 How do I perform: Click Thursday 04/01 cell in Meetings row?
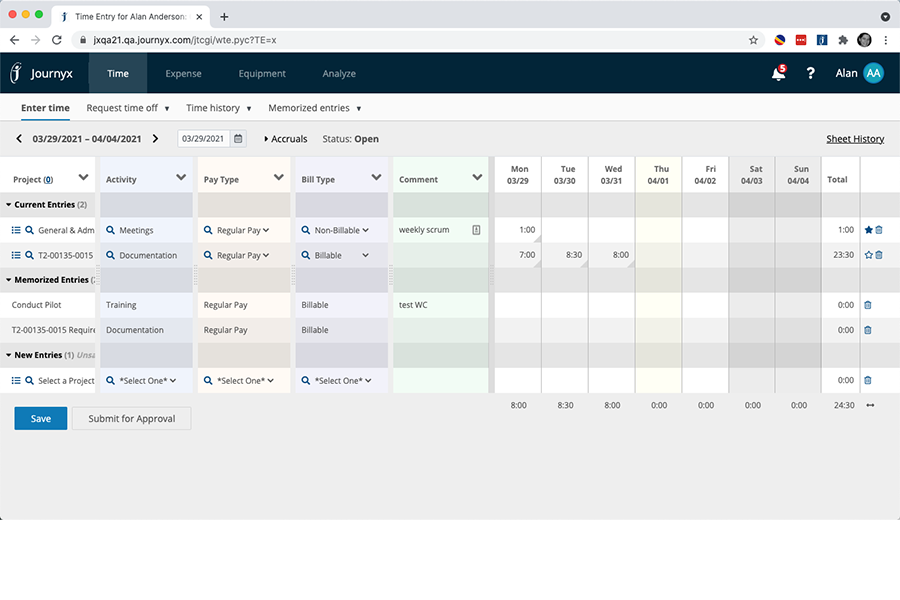click(x=659, y=230)
